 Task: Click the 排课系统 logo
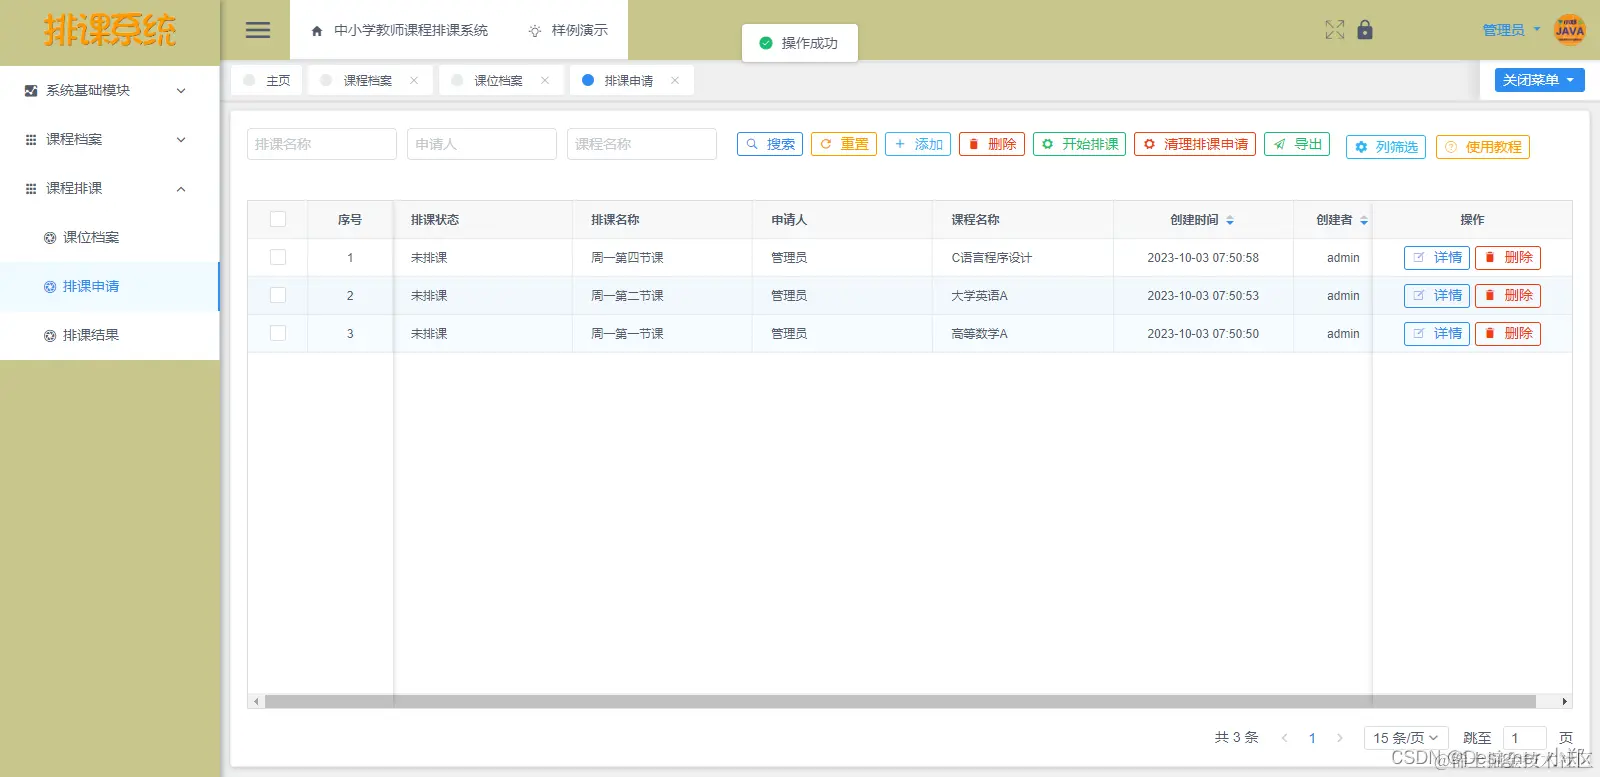110,30
